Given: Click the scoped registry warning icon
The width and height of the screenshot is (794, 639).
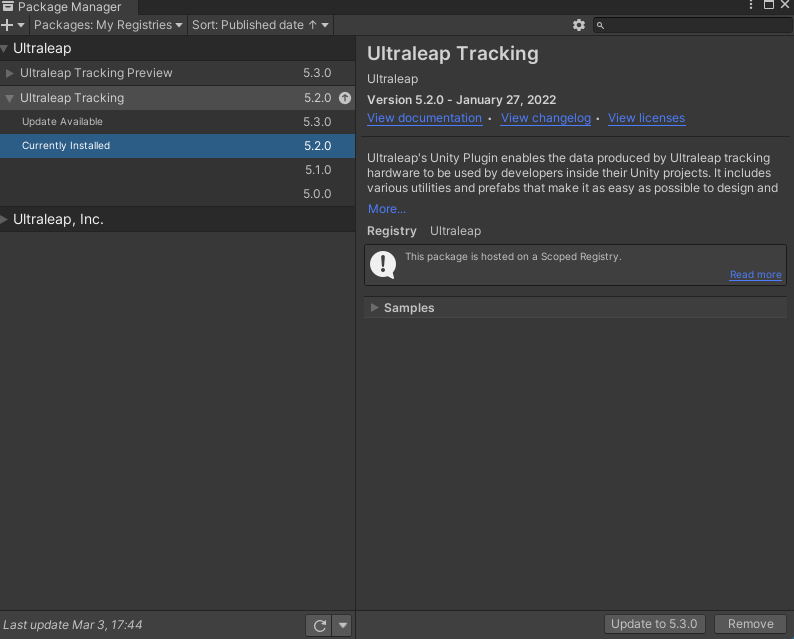Looking at the screenshot, I should click(x=383, y=264).
